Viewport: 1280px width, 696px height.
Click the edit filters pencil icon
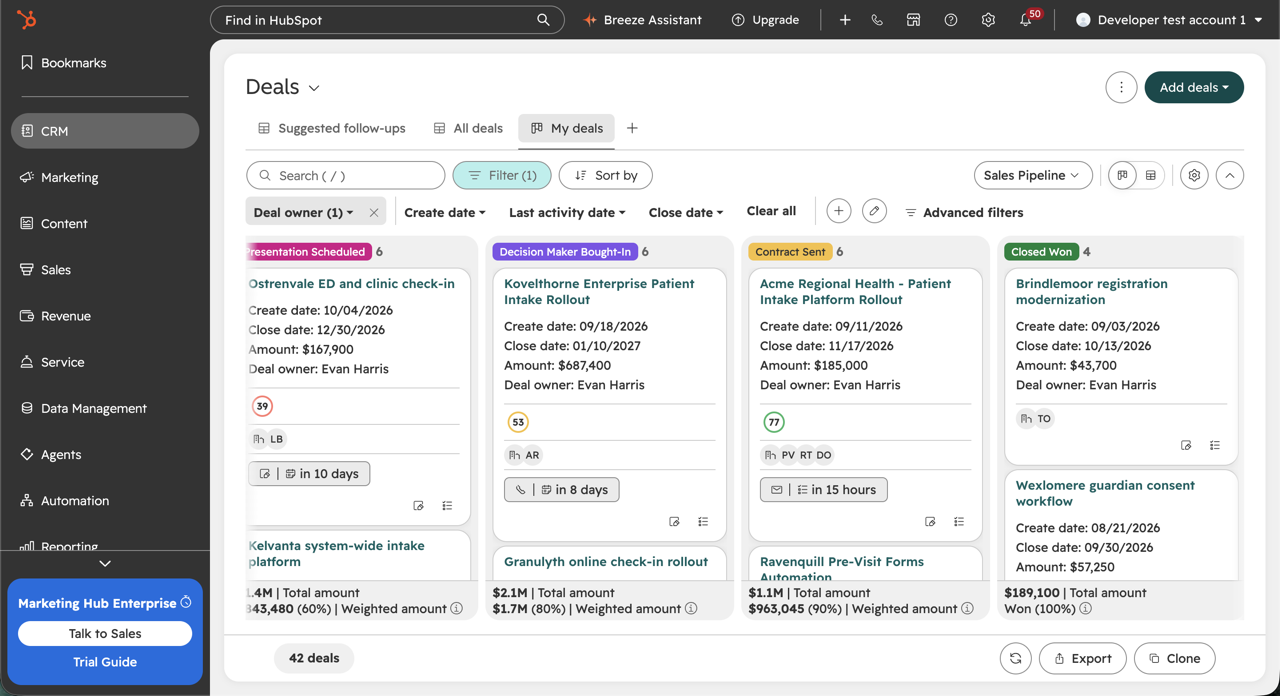point(874,211)
